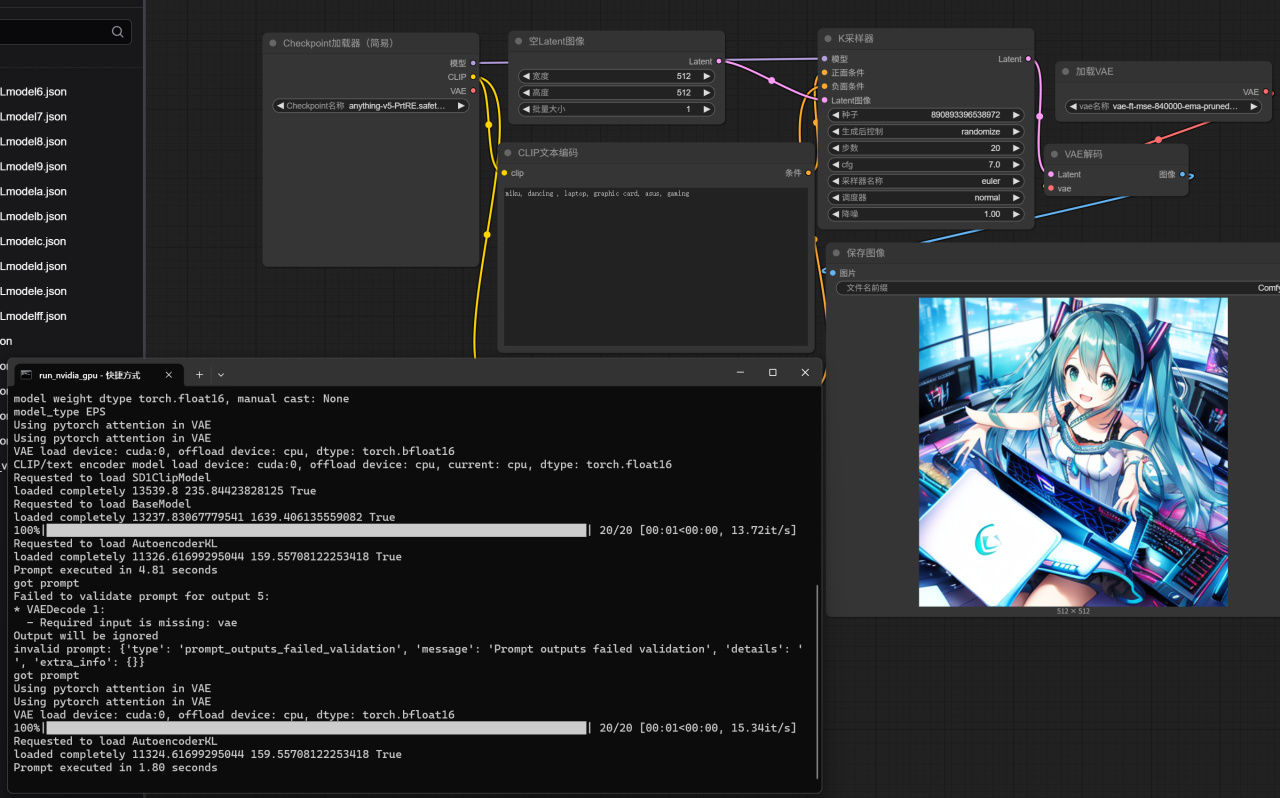Click the 负面条件 input socket on K采样器
The image size is (1280, 798).
825,86
